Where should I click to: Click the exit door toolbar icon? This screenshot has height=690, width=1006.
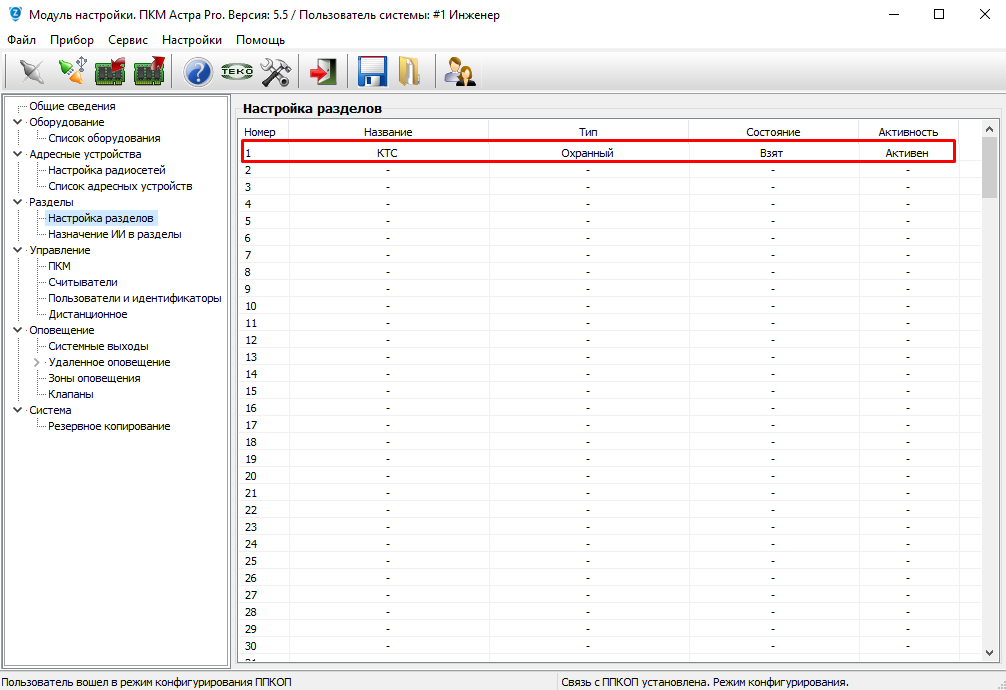tap(323, 71)
